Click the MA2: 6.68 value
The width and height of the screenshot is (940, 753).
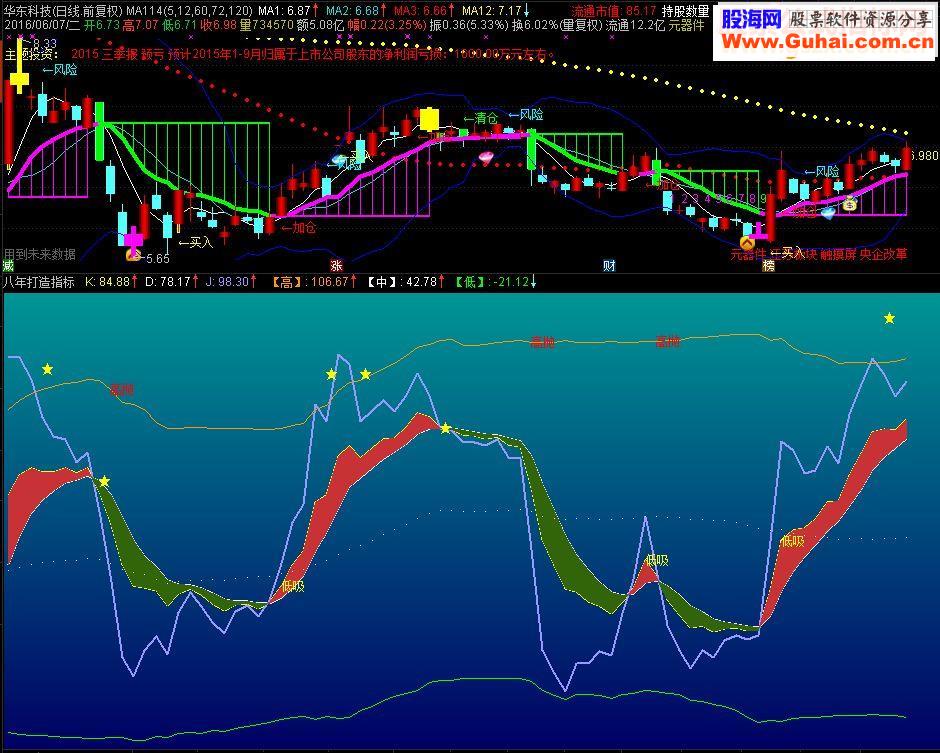tap(352, 11)
